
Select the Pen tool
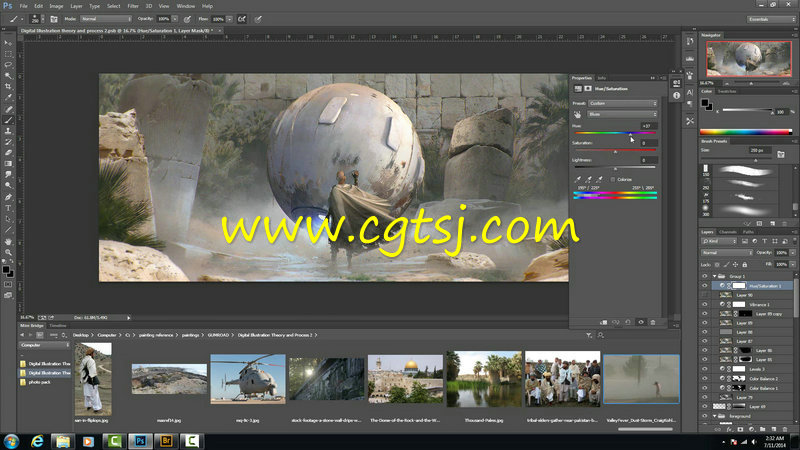(x=8, y=197)
